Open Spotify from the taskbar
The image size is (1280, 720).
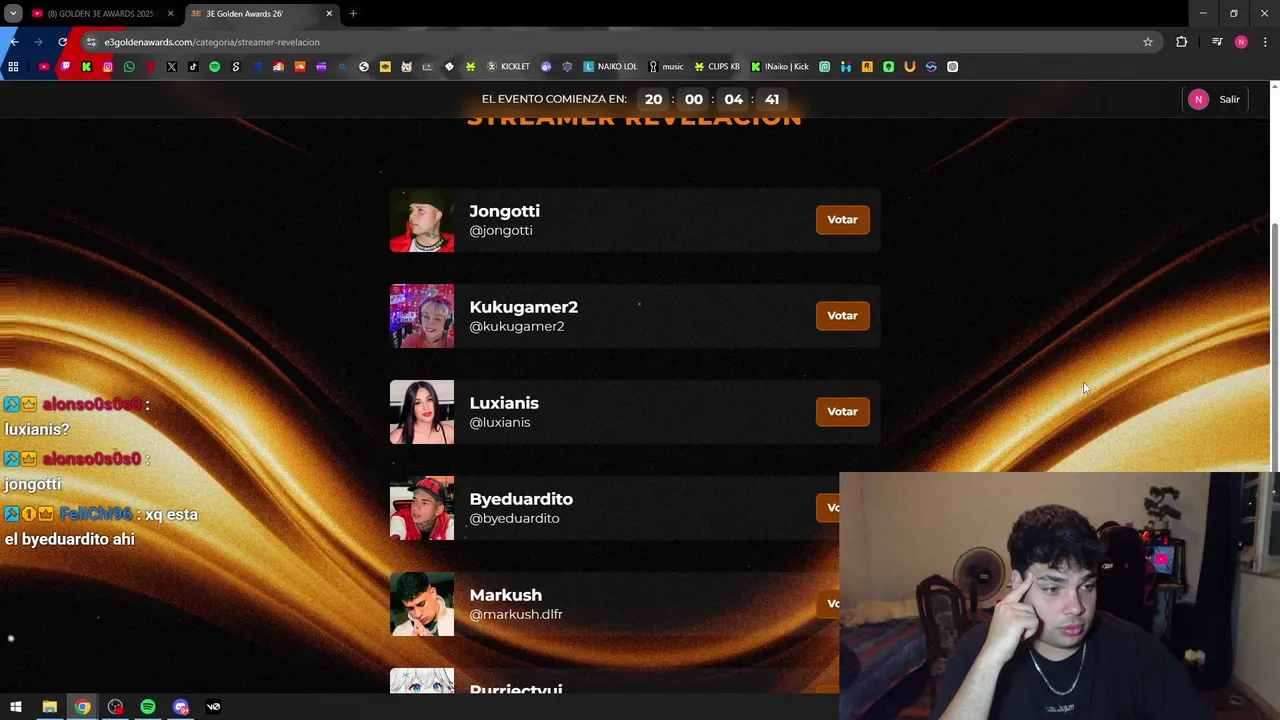pos(148,707)
